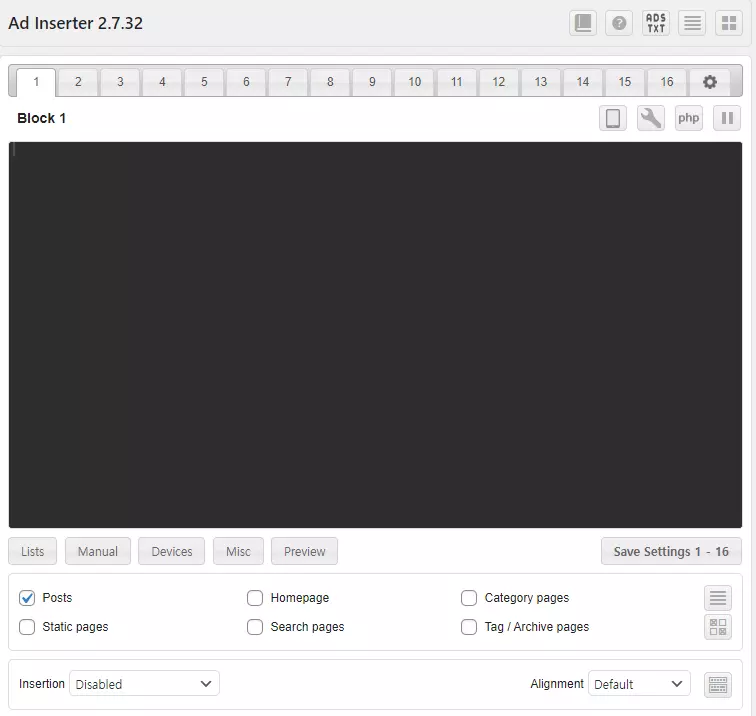Click the Ad Inserter 2.7.32 title

(76, 23)
